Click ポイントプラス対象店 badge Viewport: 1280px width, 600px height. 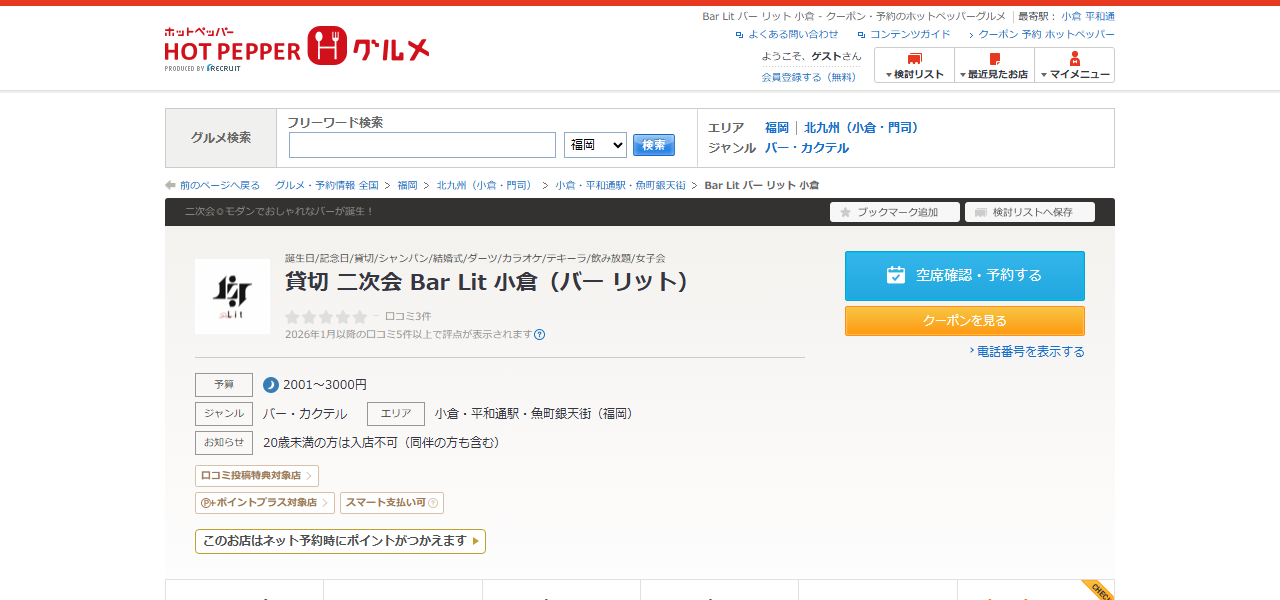pos(265,503)
